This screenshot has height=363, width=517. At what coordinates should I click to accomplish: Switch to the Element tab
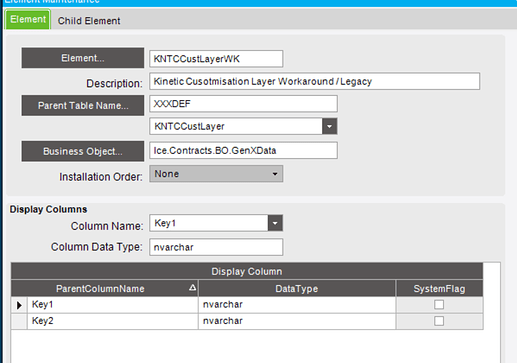28,19
